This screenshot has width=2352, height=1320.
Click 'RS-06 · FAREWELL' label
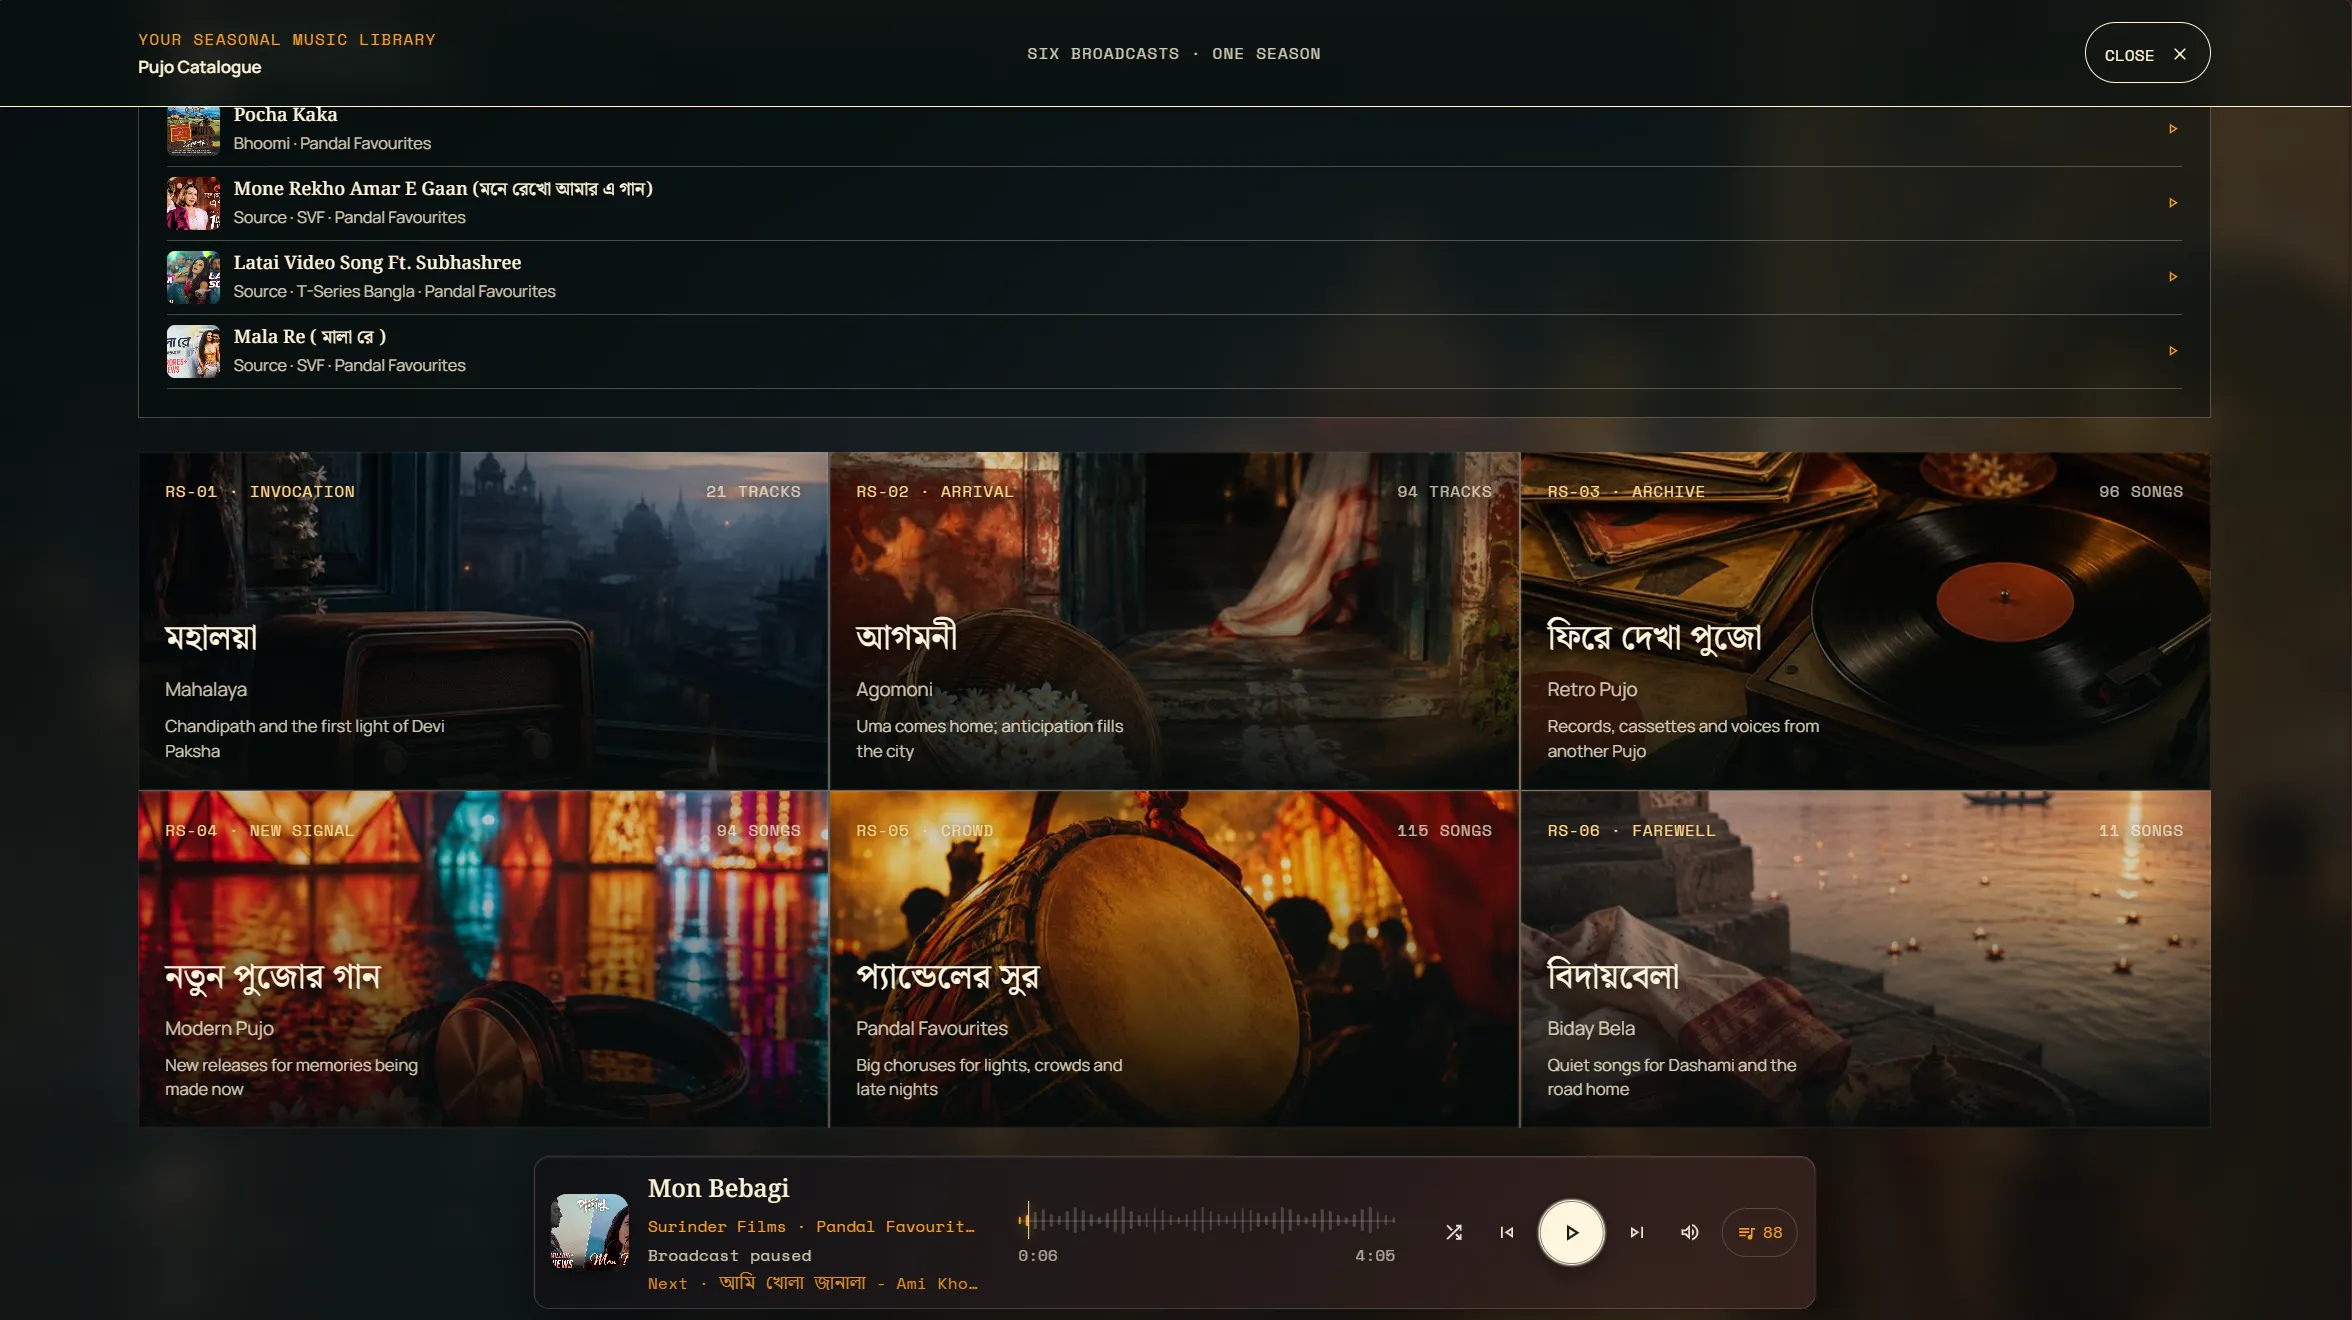tap(1631, 831)
